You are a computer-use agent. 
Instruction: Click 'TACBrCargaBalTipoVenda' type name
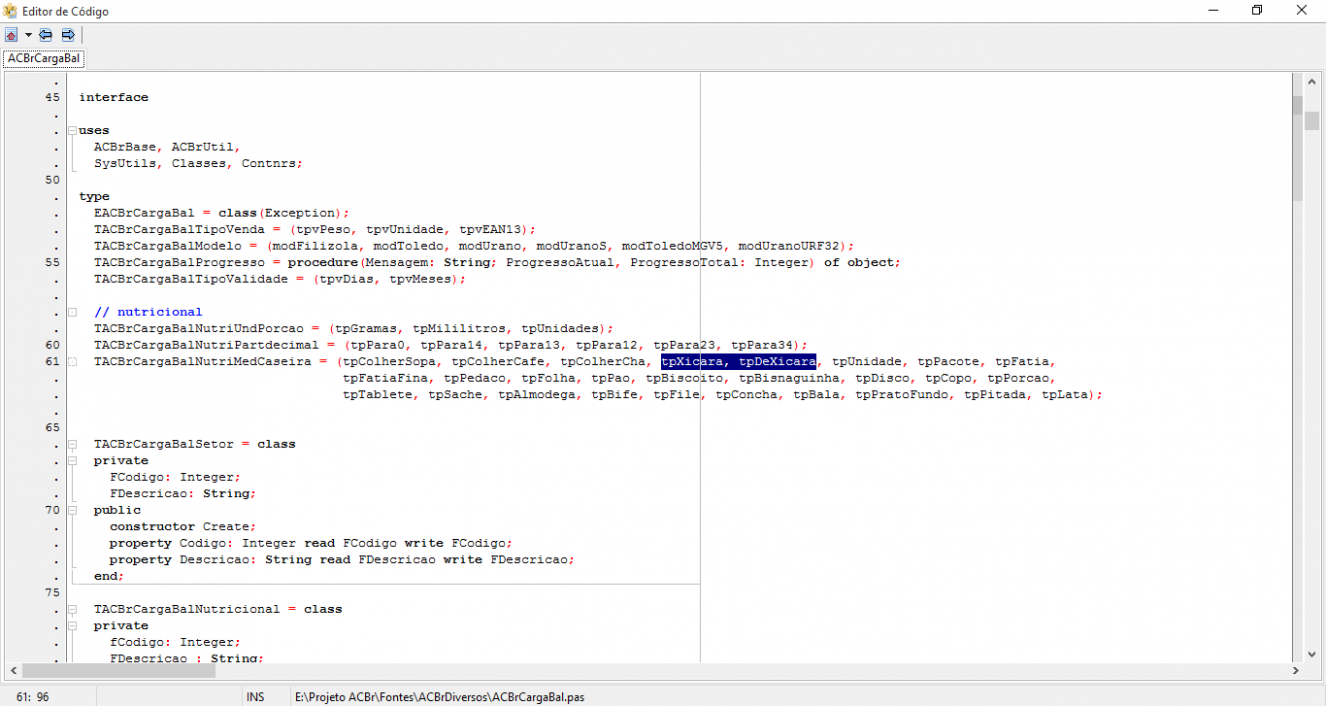[x=179, y=229]
